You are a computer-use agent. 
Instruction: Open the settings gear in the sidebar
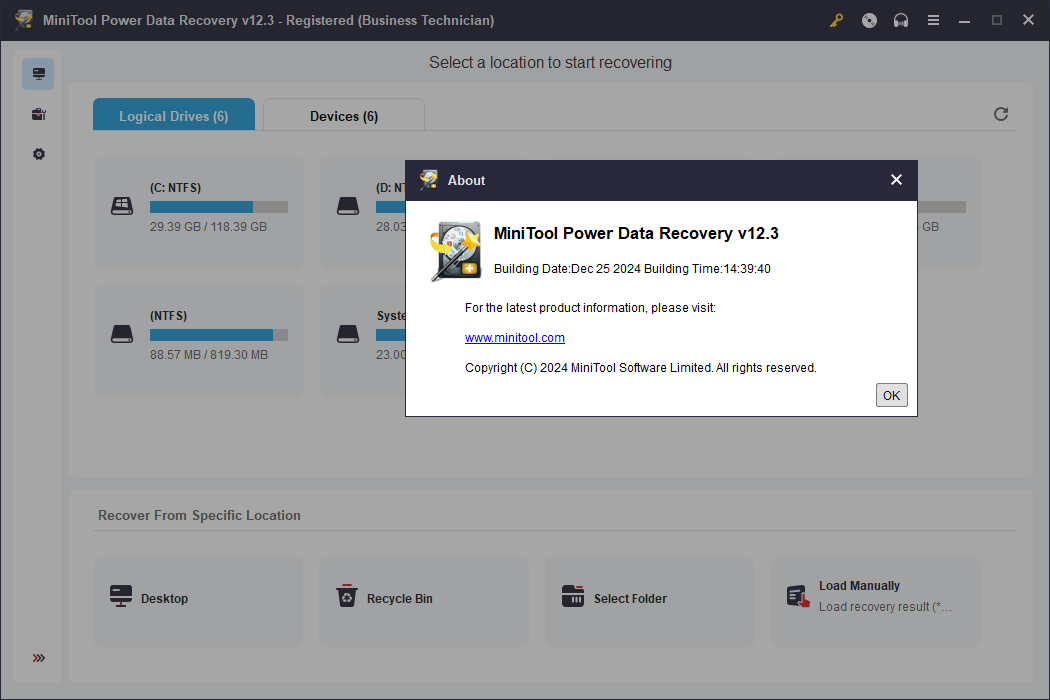[x=39, y=154]
